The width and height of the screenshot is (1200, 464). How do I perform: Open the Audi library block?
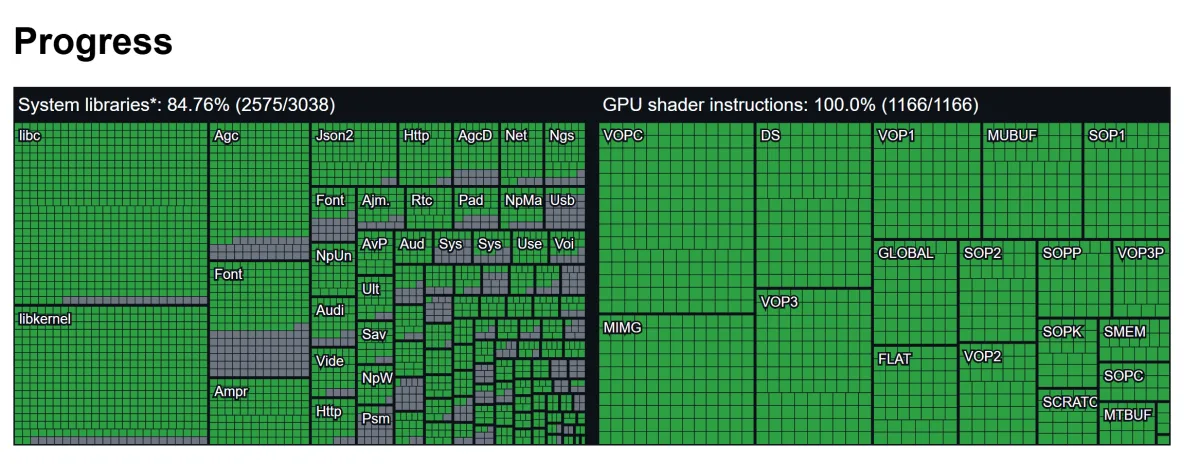334,322
